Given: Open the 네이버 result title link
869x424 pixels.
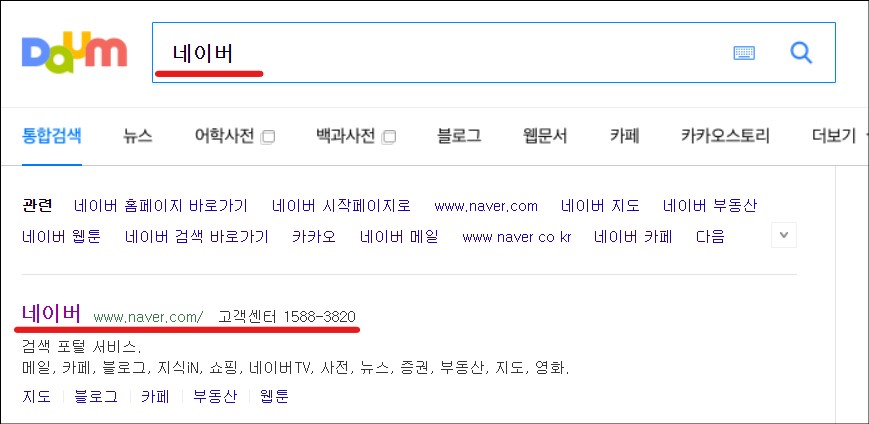Looking at the screenshot, I should pos(52,313).
